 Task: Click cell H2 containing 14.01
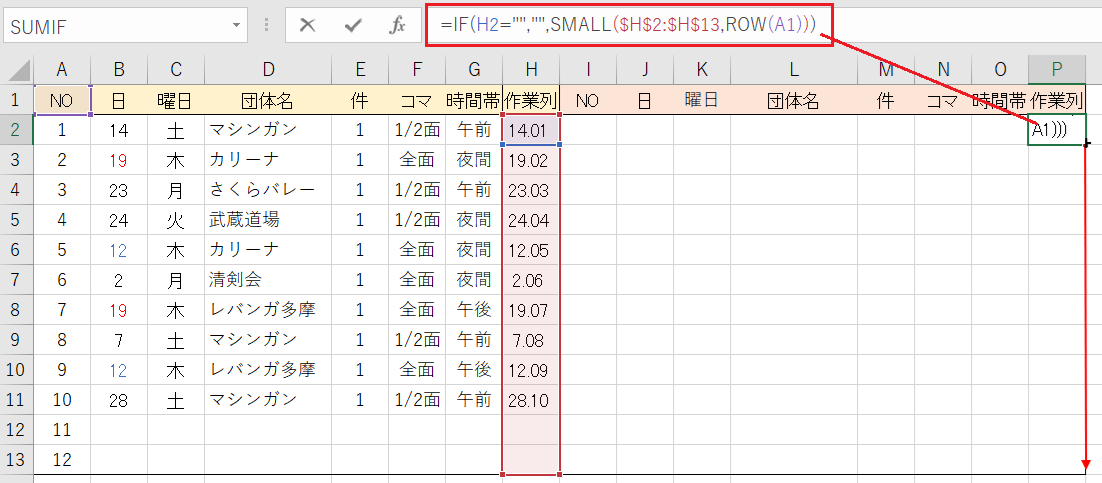pos(531,130)
